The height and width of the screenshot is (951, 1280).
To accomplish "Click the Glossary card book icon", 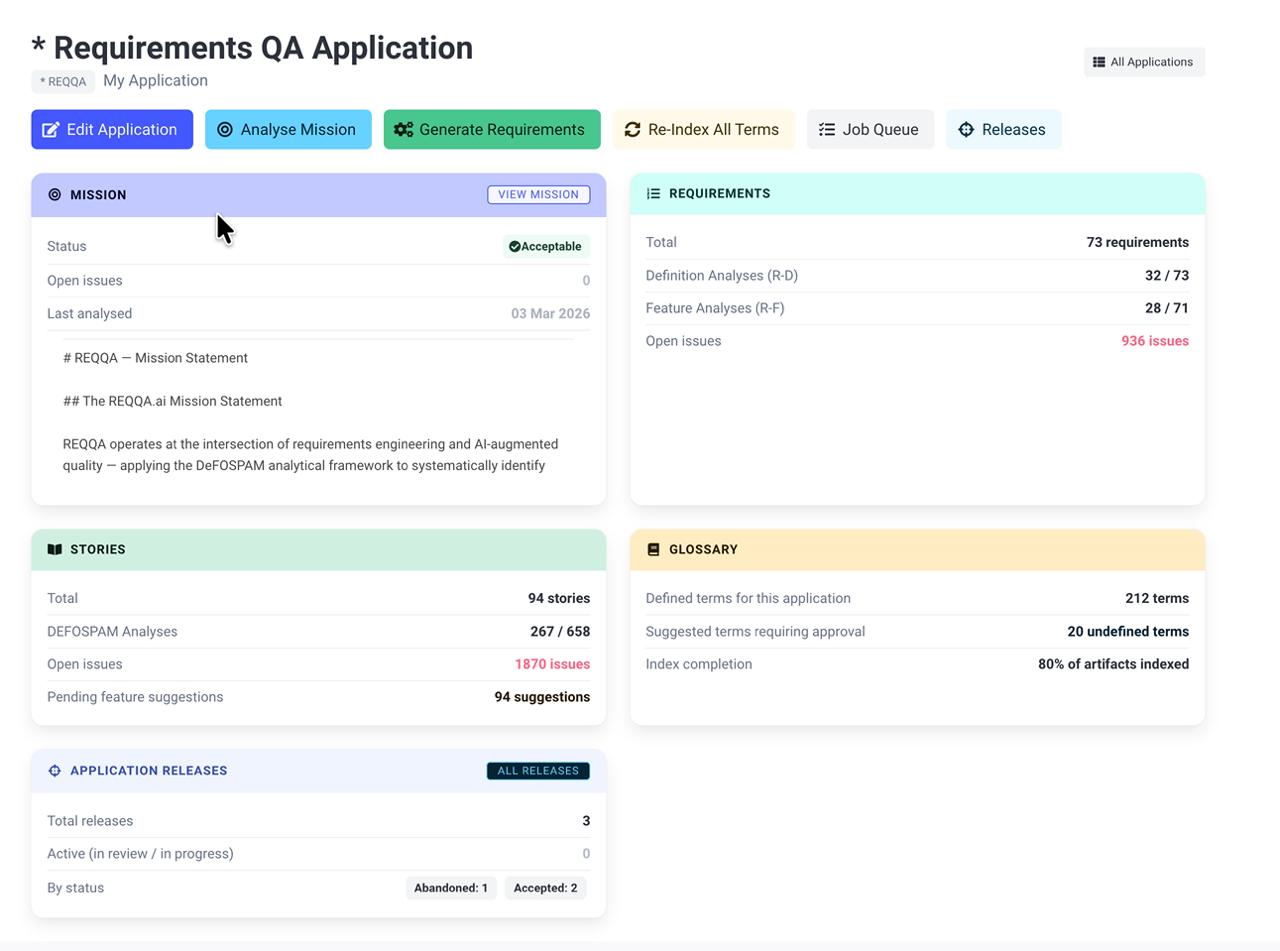I will click(654, 550).
